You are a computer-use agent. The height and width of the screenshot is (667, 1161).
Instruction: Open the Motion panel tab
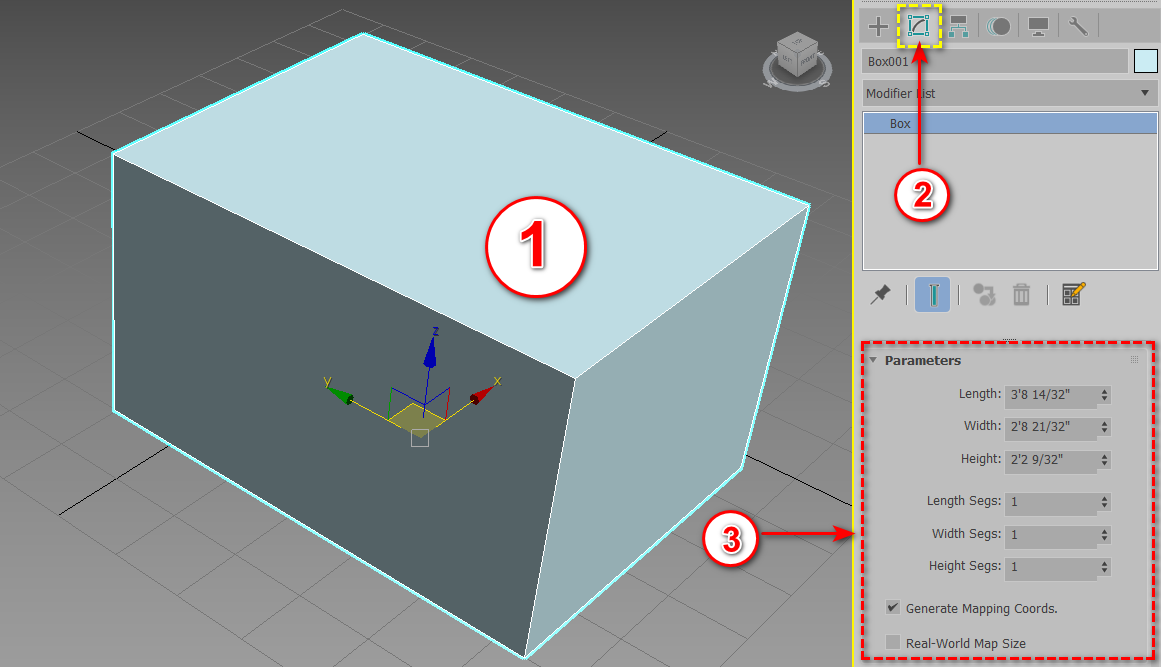point(998,26)
